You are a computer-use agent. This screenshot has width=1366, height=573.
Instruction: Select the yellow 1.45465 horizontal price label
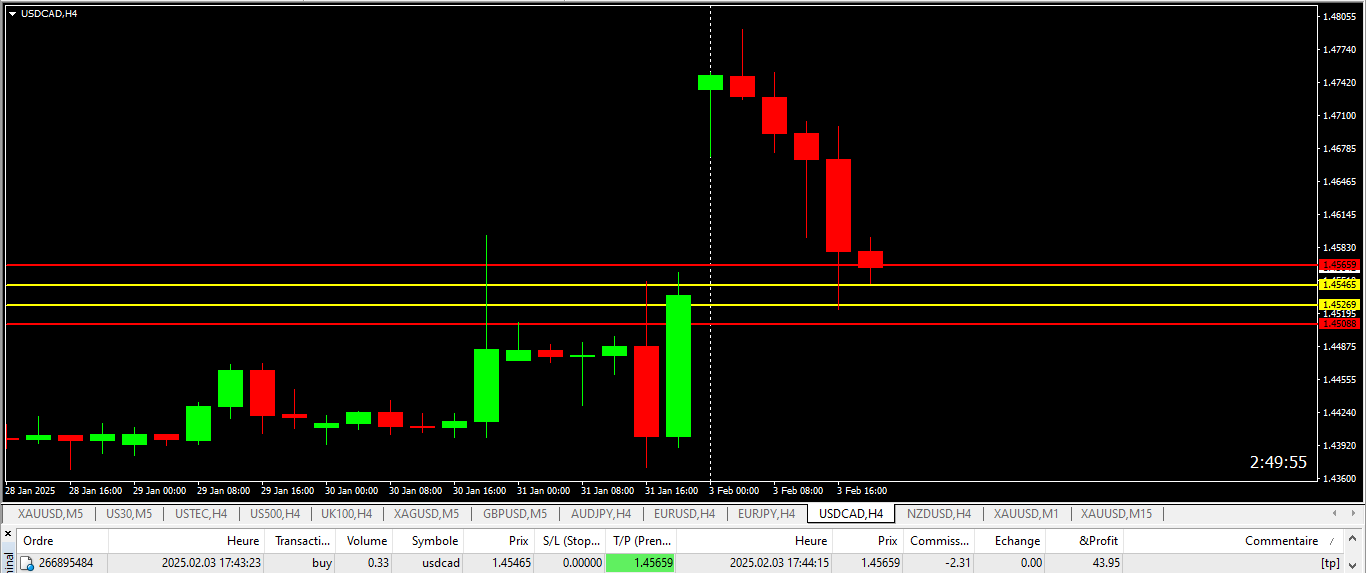tap(1339, 285)
